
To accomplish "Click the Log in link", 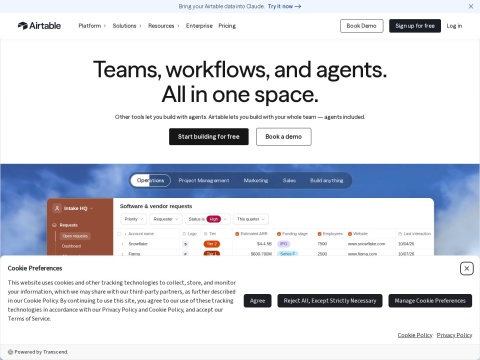I will coord(454,26).
